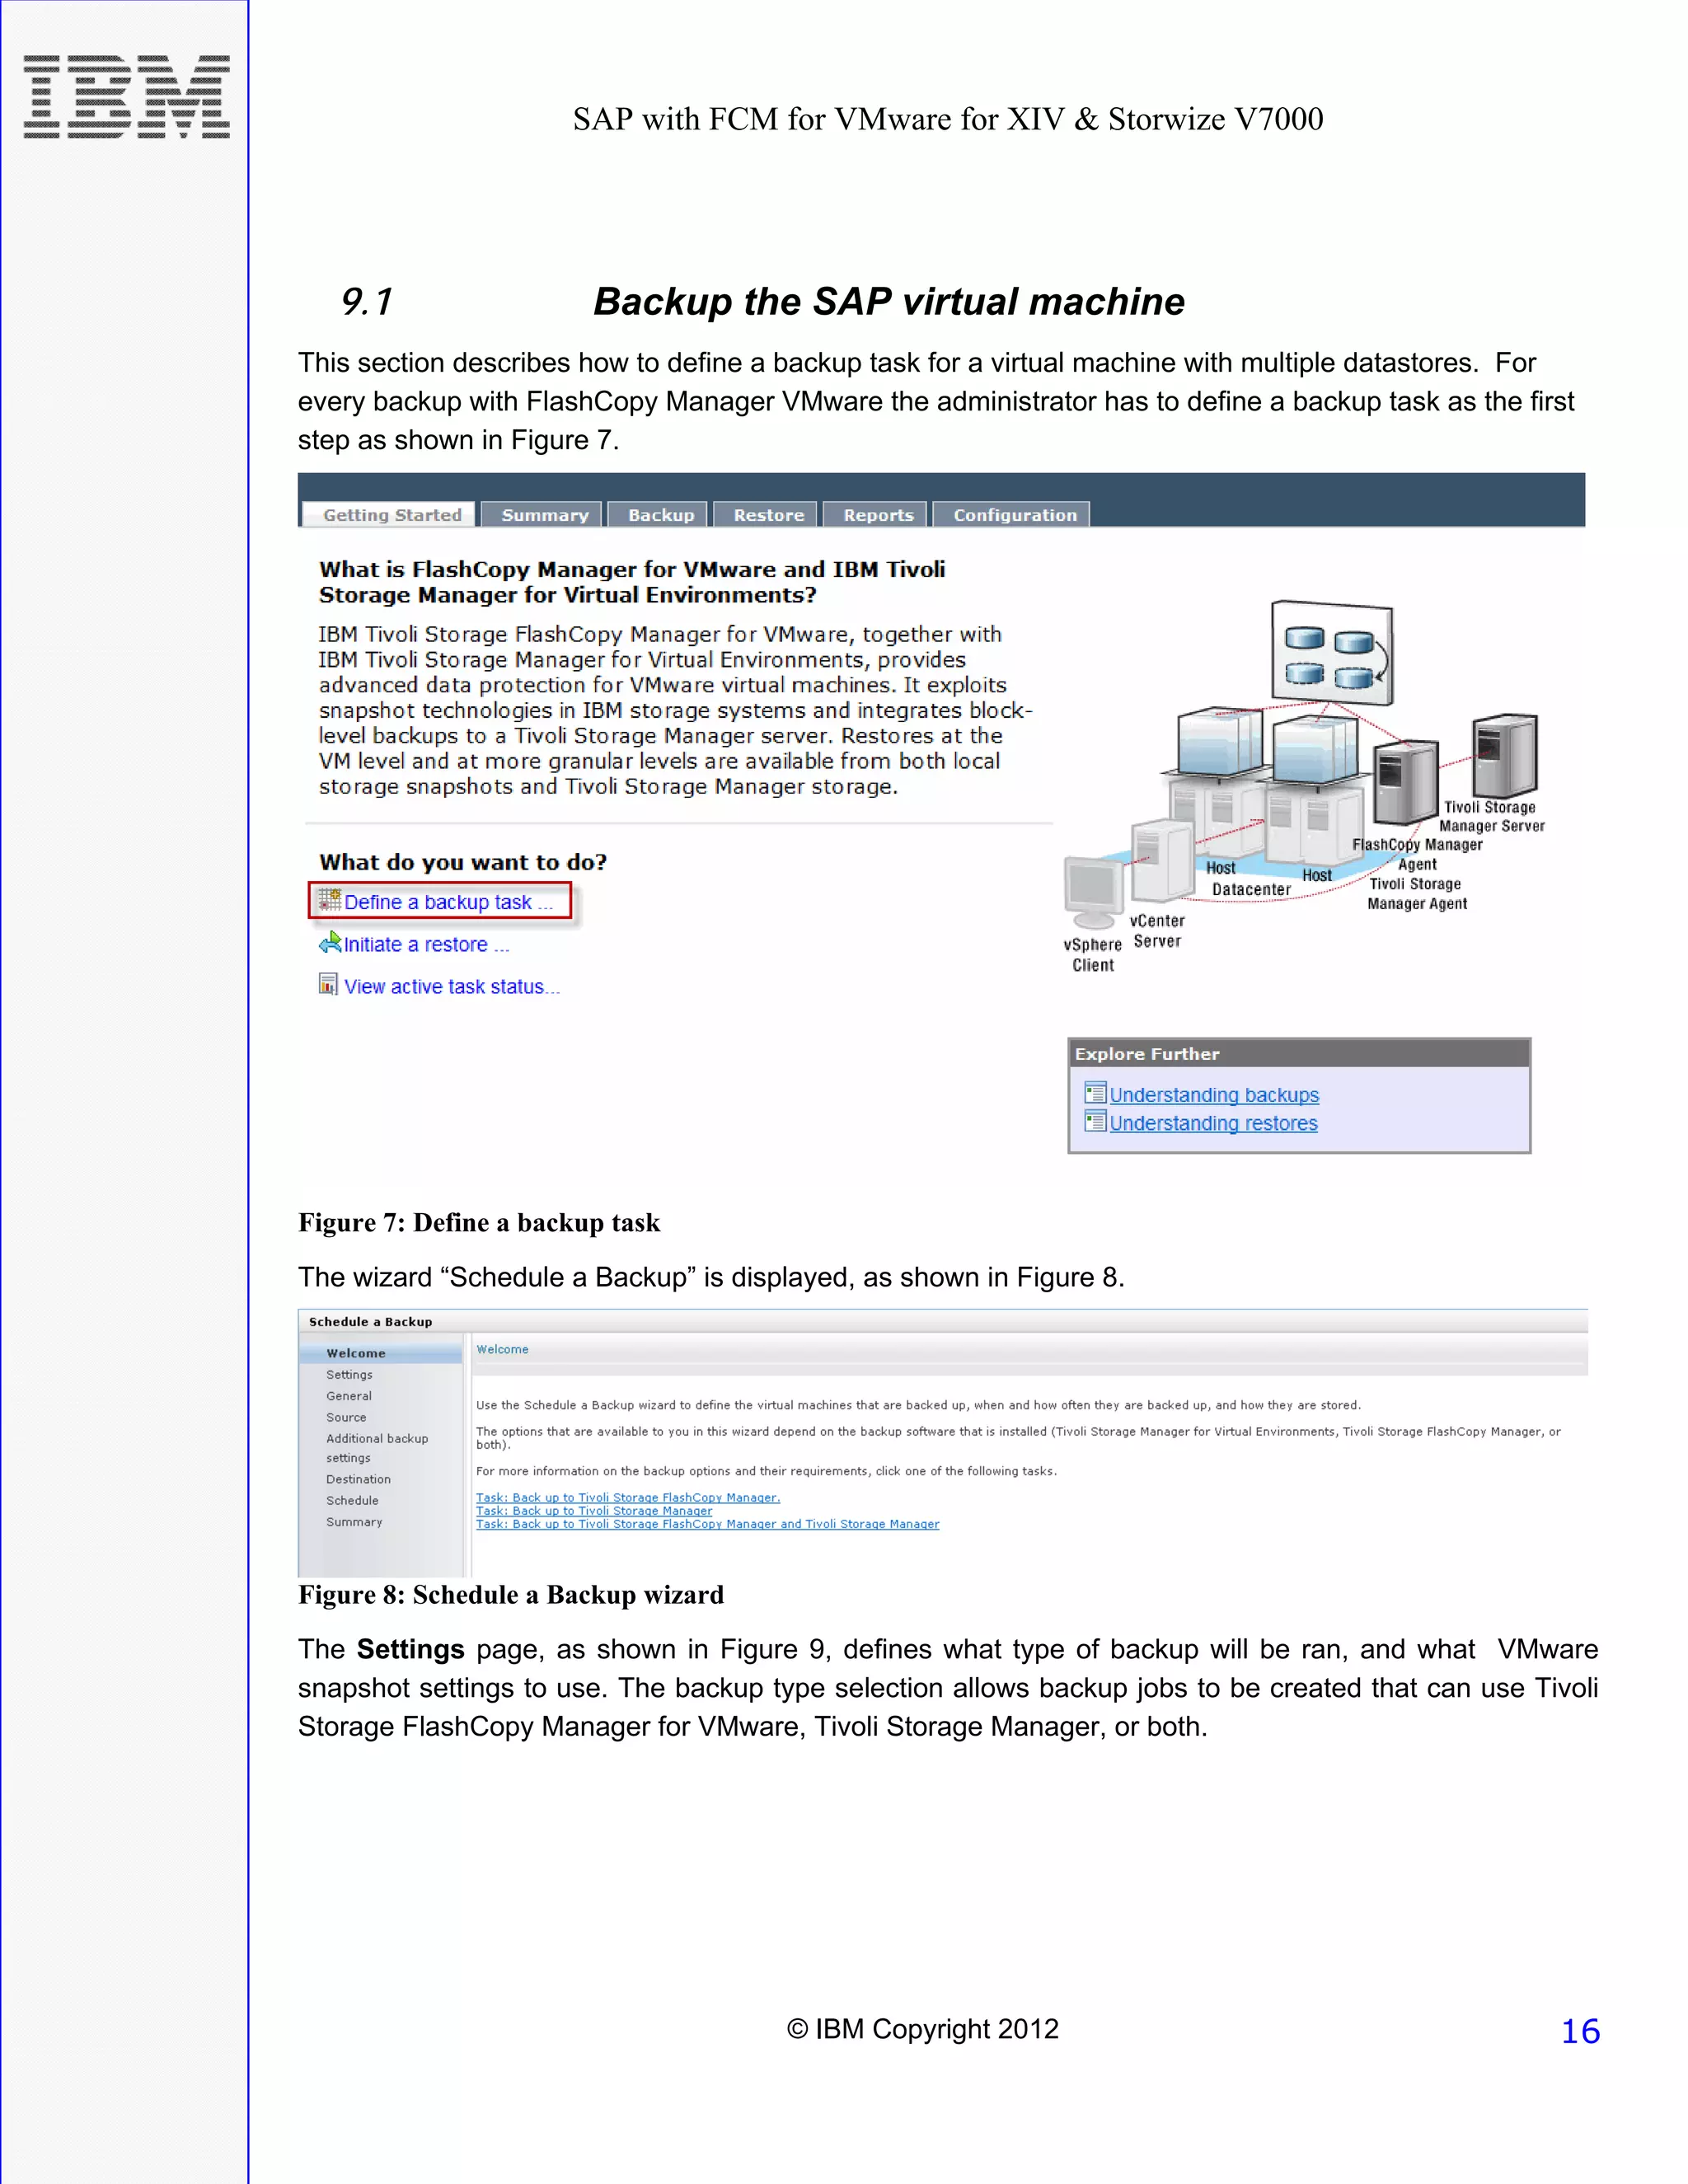Viewport: 1688px width, 2184px height.
Task: Open the Understanding backups link
Action: coord(1214,1095)
